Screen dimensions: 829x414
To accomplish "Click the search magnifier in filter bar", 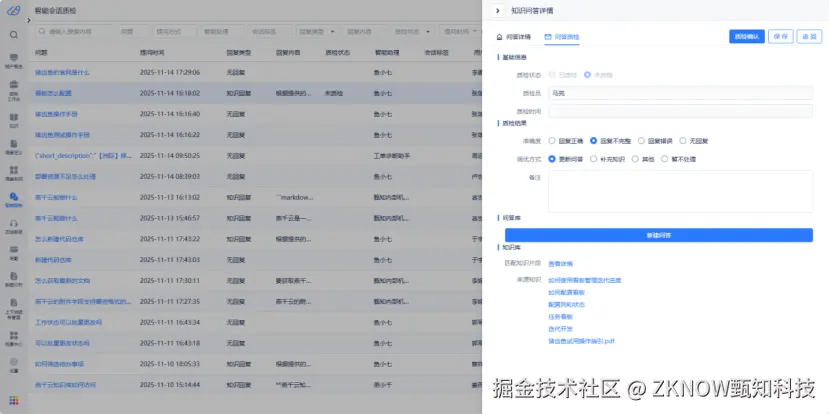I will click(42, 32).
